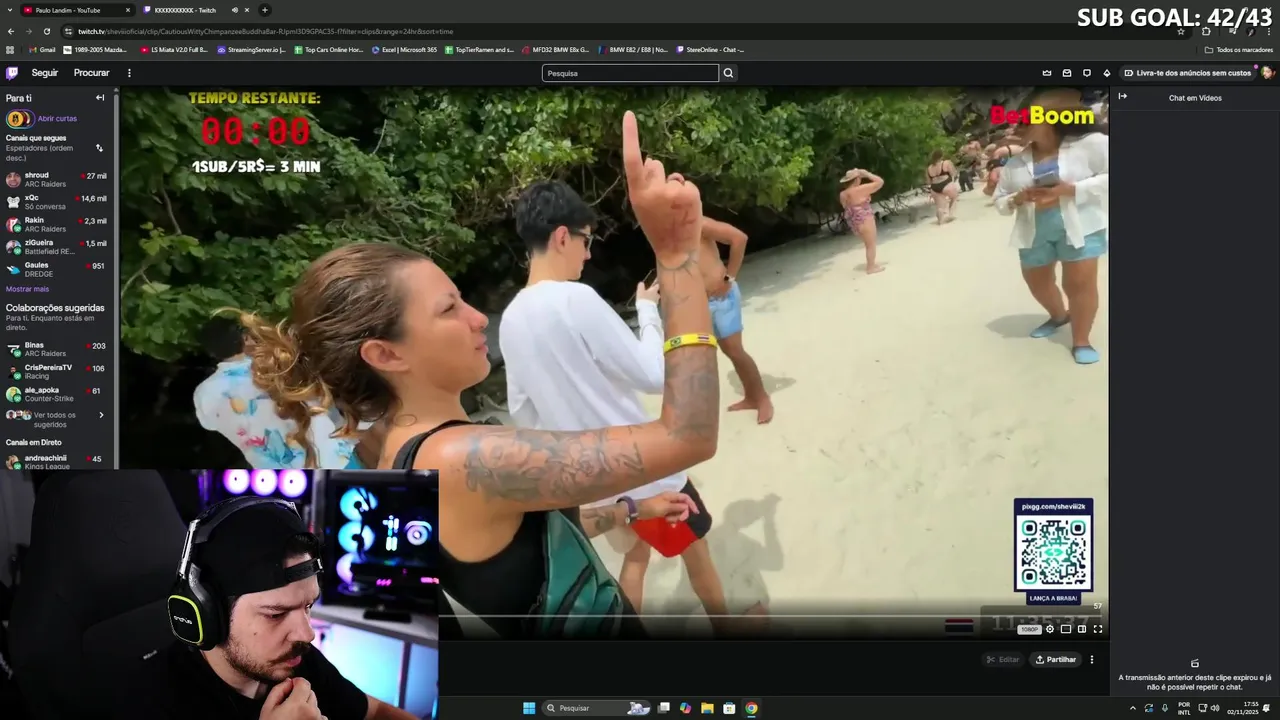Open xQc's channel

56,202
